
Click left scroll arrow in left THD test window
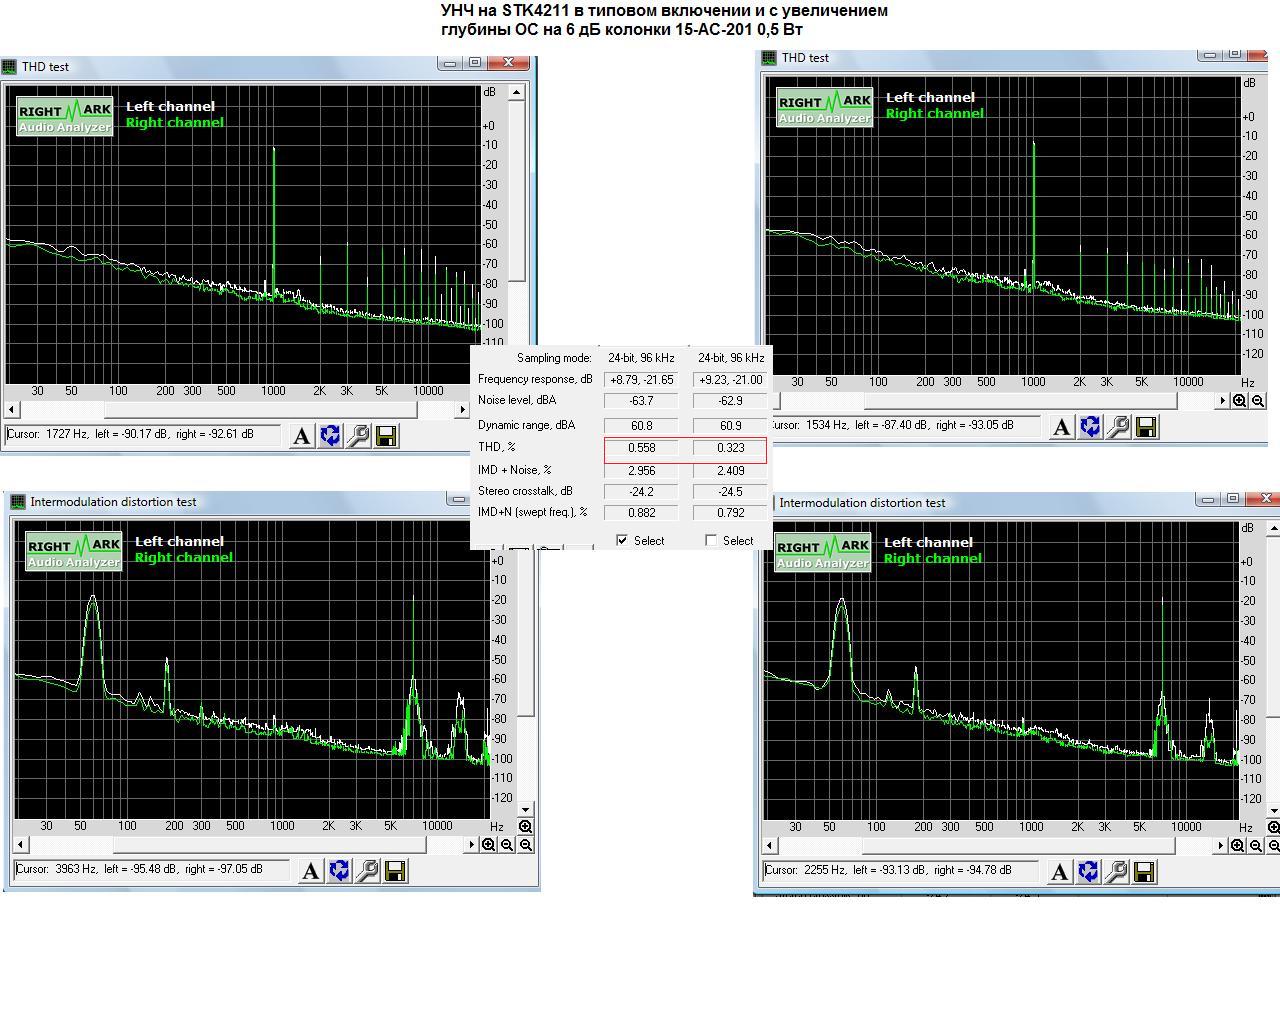tap(12, 409)
